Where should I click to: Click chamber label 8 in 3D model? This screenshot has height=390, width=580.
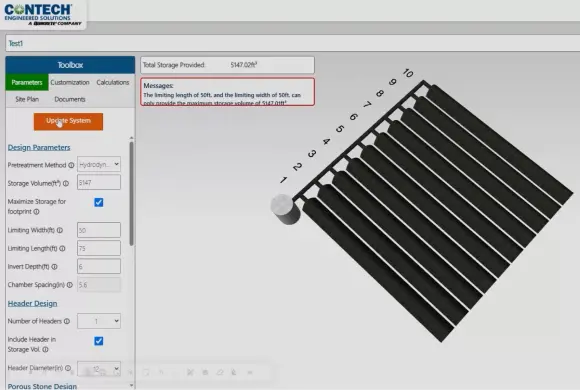pyautogui.click(x=380, y=94)
